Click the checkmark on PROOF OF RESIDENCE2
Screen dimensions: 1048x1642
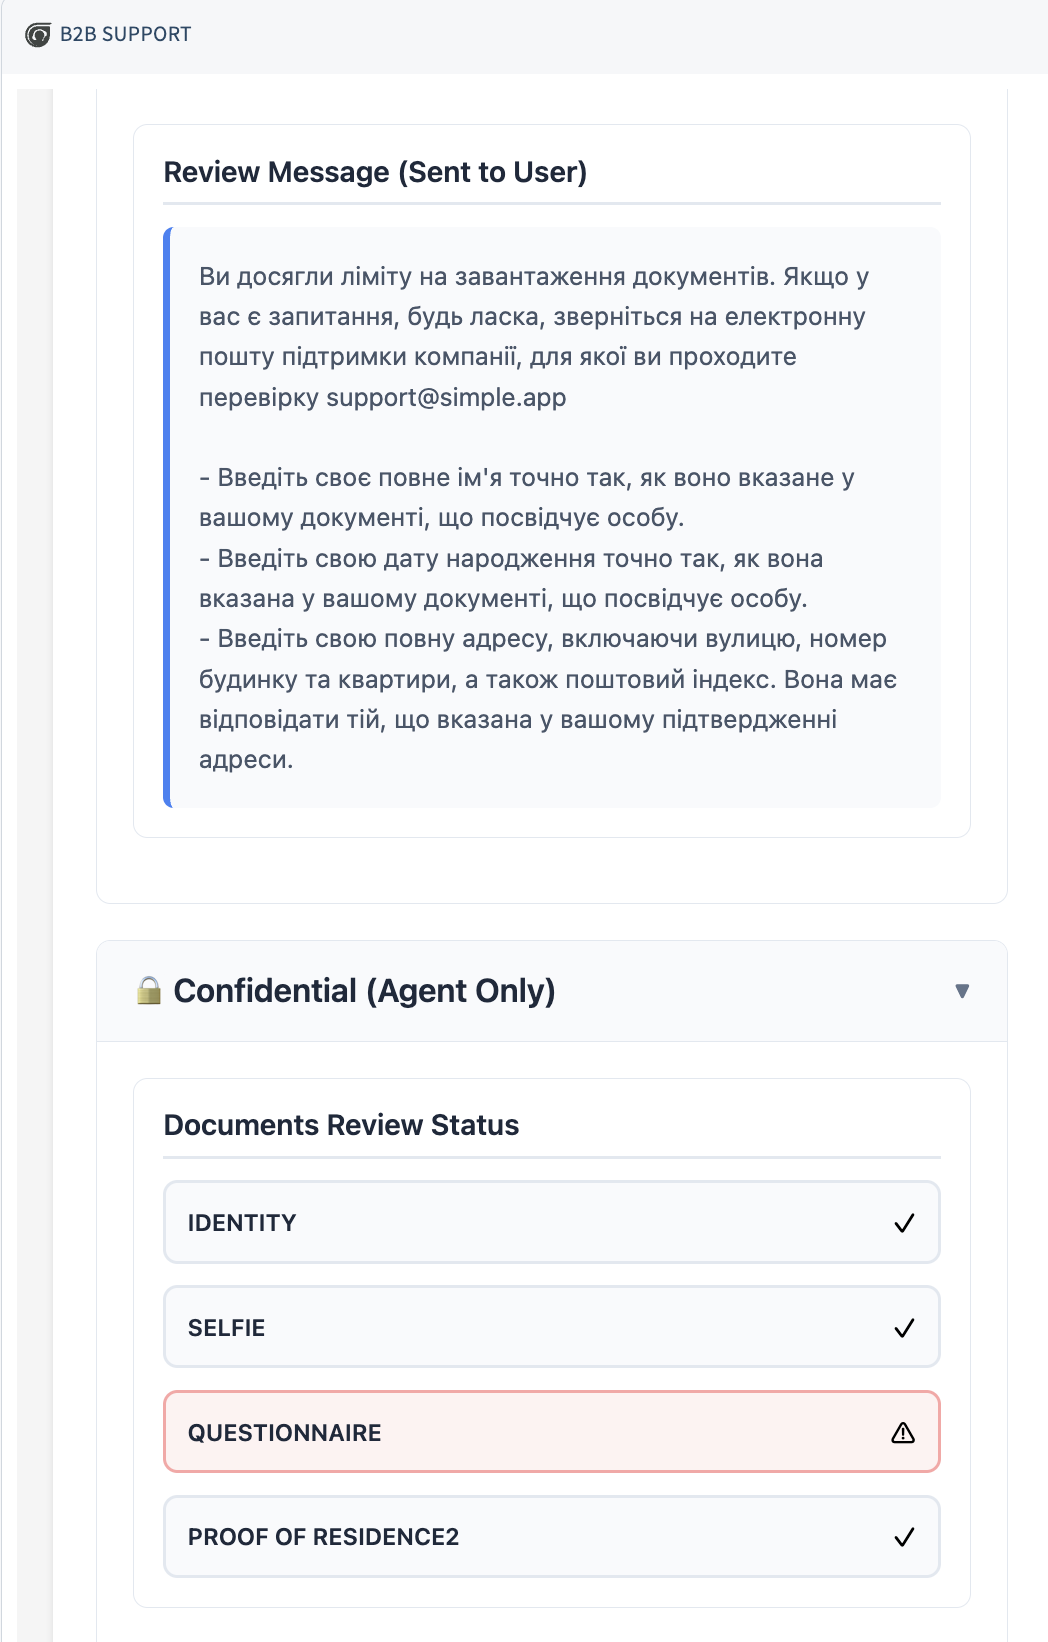click(x=904, y=1537)
